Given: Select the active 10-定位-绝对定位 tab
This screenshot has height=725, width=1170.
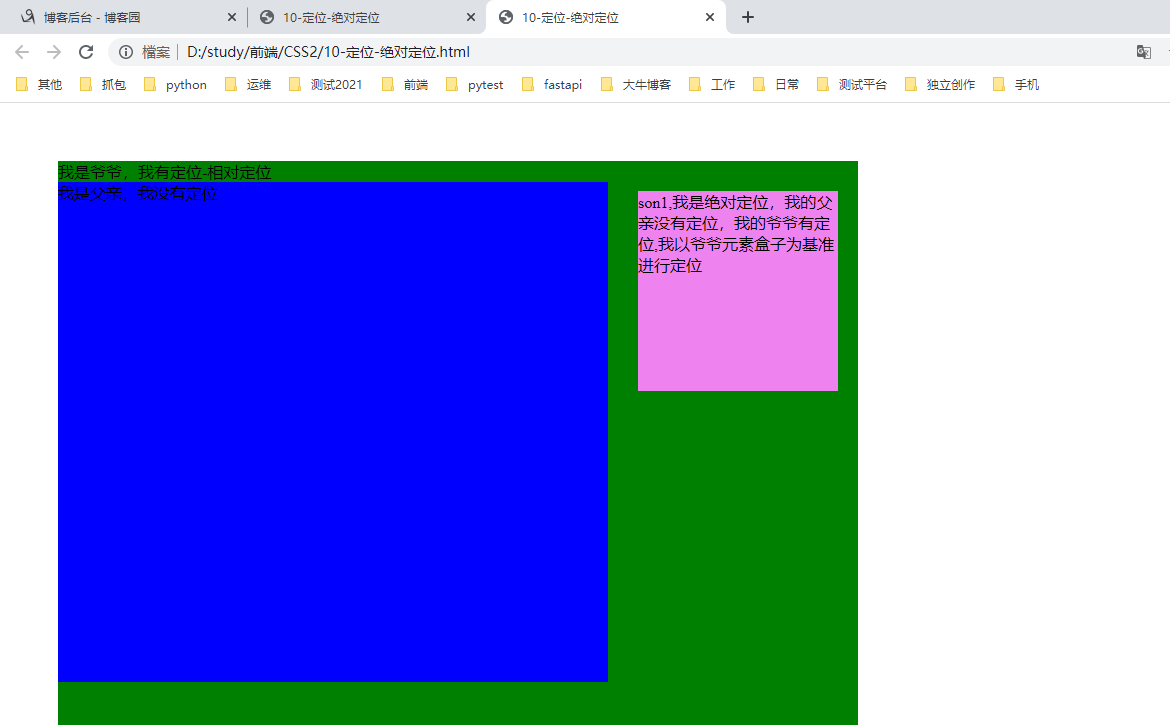Looking at the screenshot, I should 605,17.
